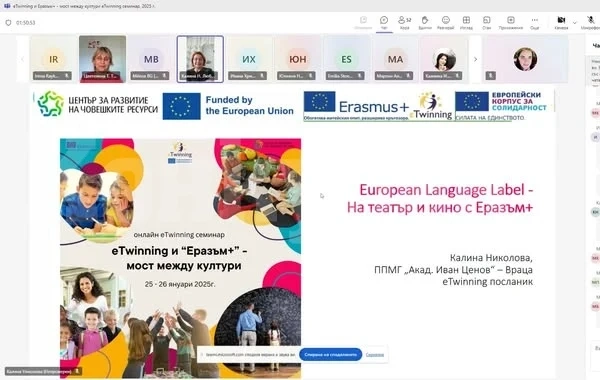Select the self-view avatar tile at far right
This screenshot has width=600, height=380.
tap(525, 59)
